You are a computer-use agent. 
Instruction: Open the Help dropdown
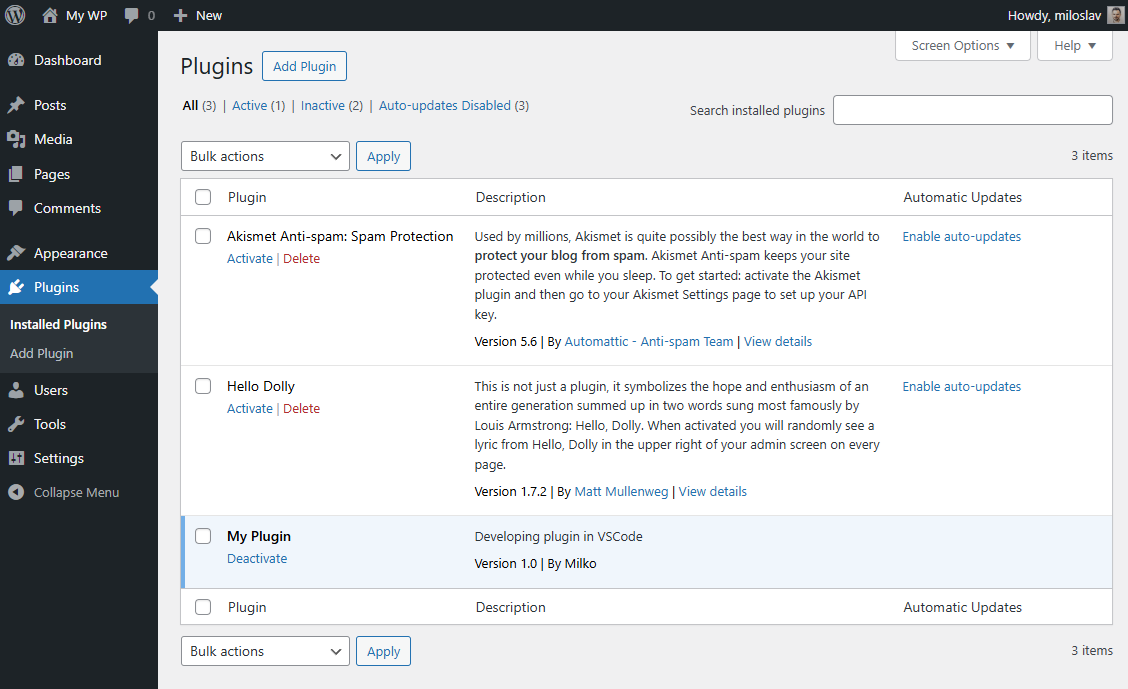[x=1074, y=45]
